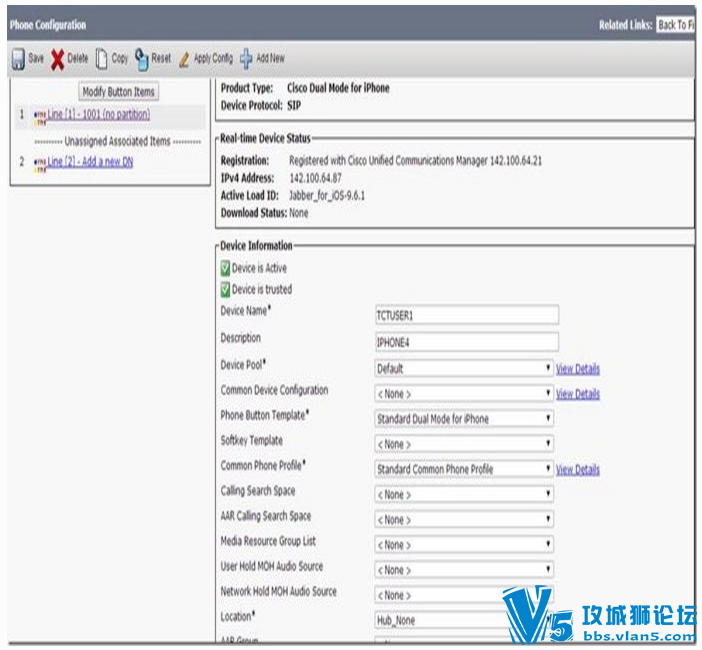Viewport: 702px width, 650px height.
Task: Open the Related Links dropdown
Action: 676,25
